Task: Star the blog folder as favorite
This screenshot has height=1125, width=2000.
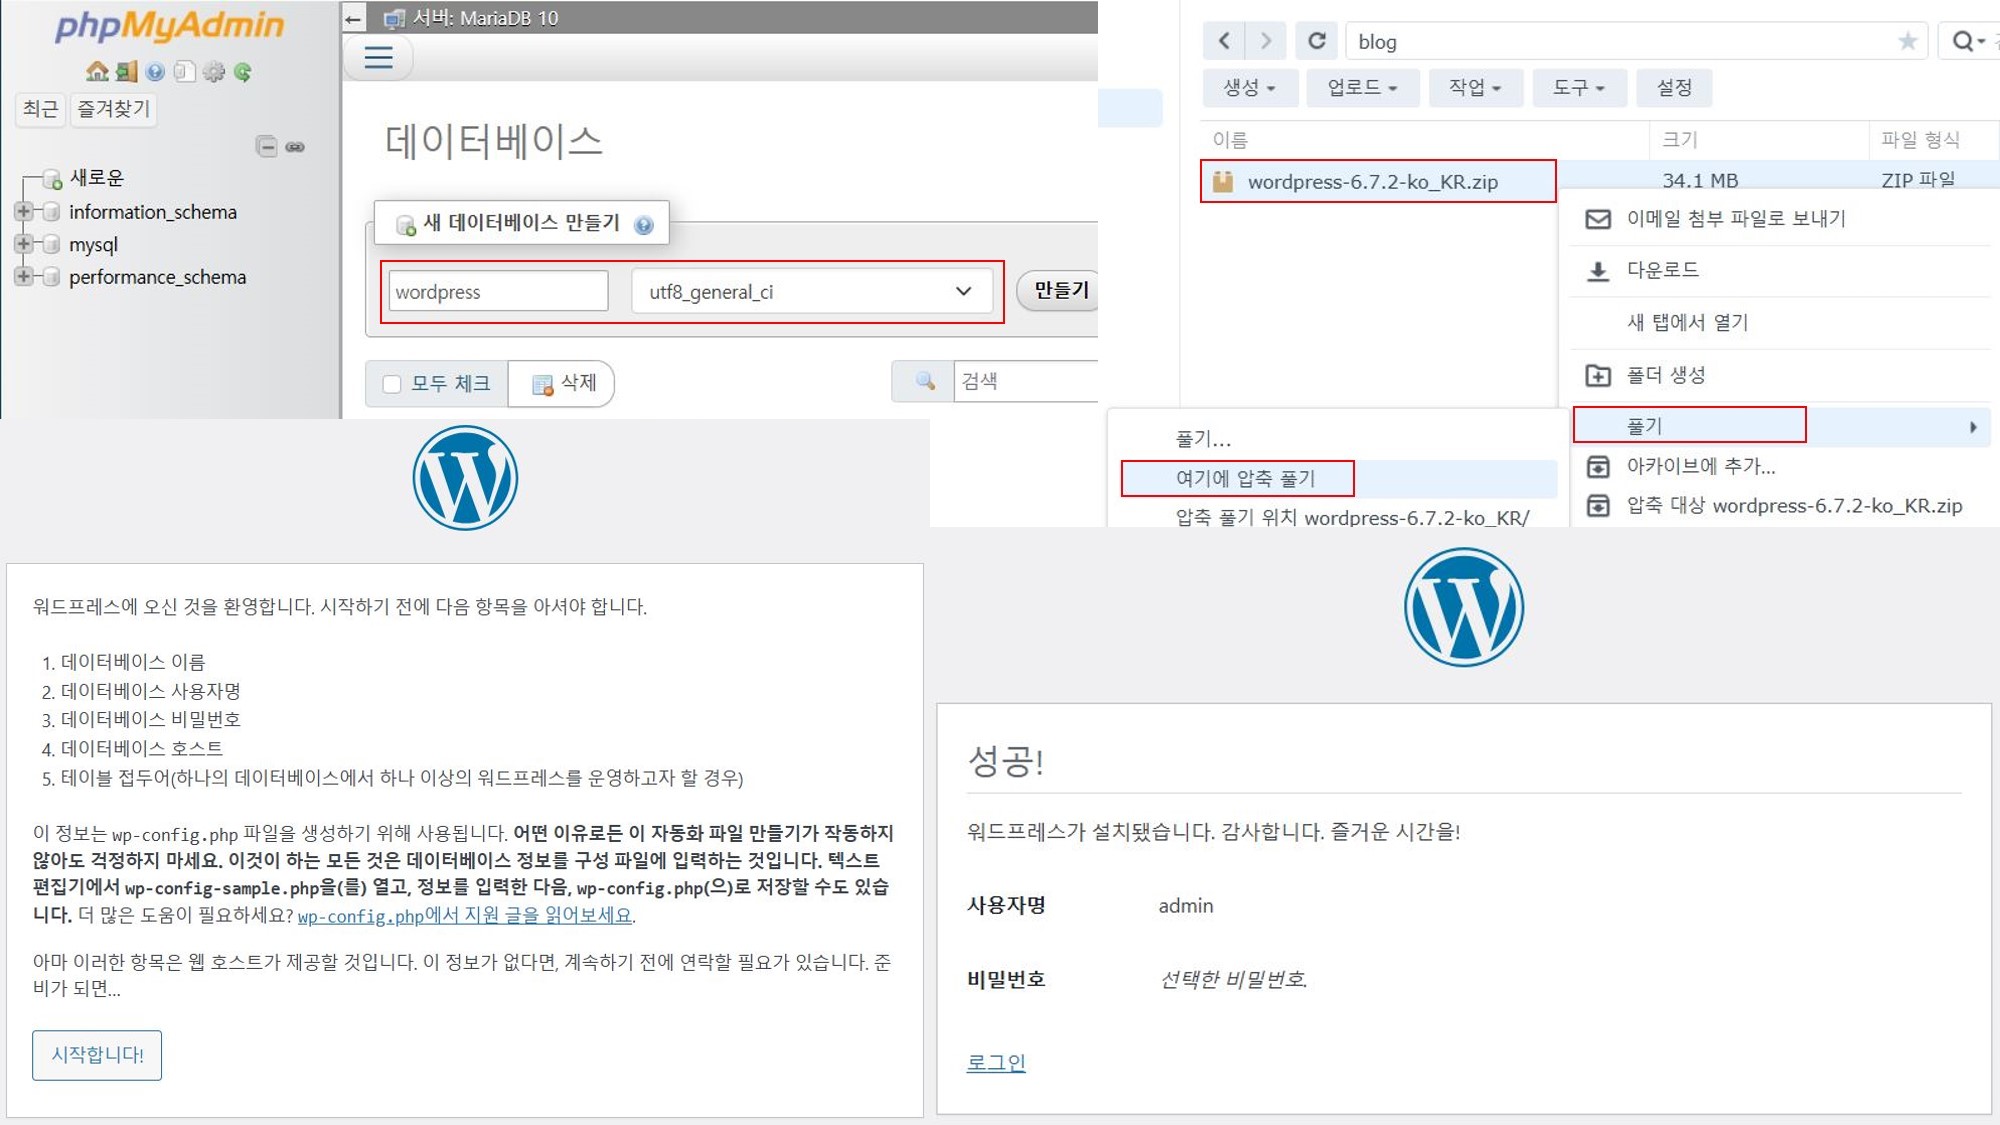Action: 1907,41
